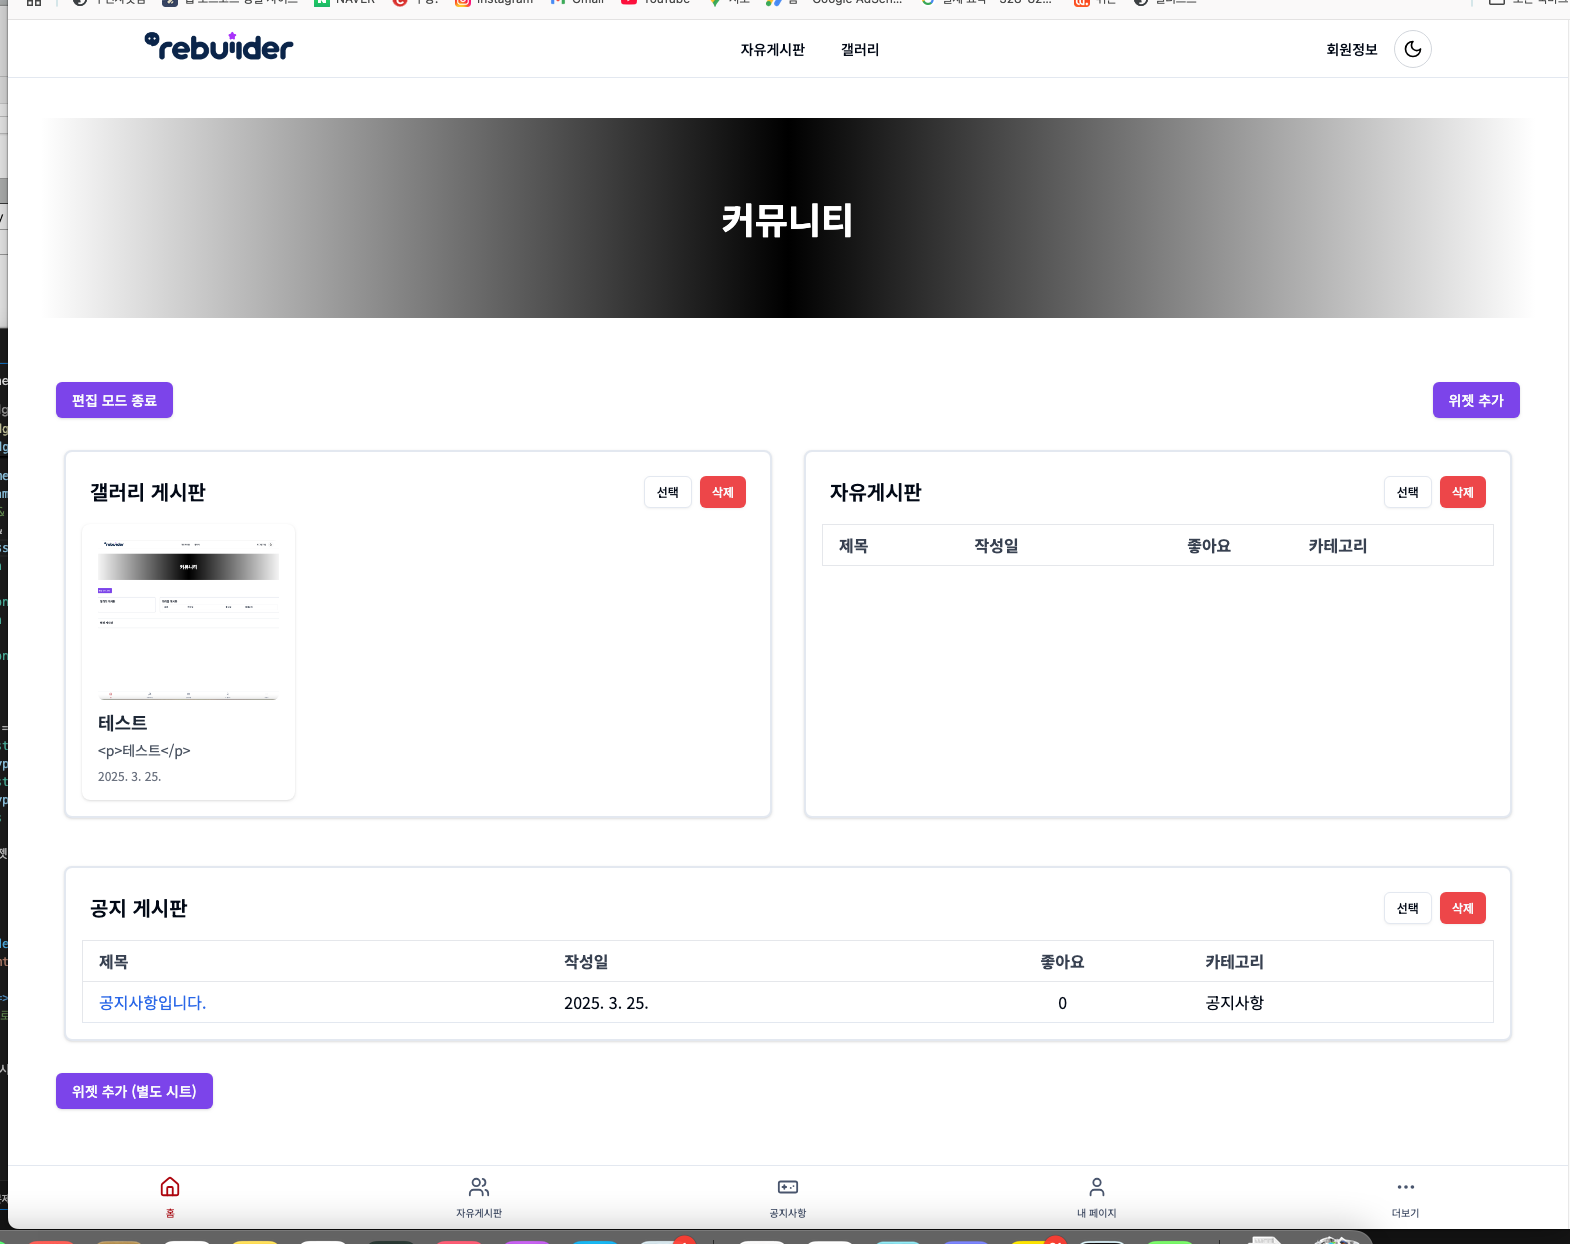Image resolution: width=1570 pixels, height=1244 pixels.
Task: Click 선택 on the 자유게시판 widget
Action: point(1408,492)
